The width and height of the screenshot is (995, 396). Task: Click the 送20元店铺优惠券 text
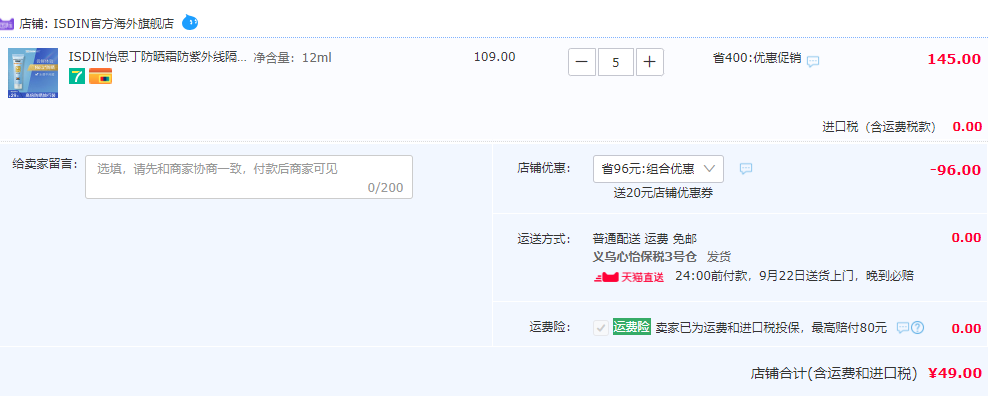click(663, 193)
